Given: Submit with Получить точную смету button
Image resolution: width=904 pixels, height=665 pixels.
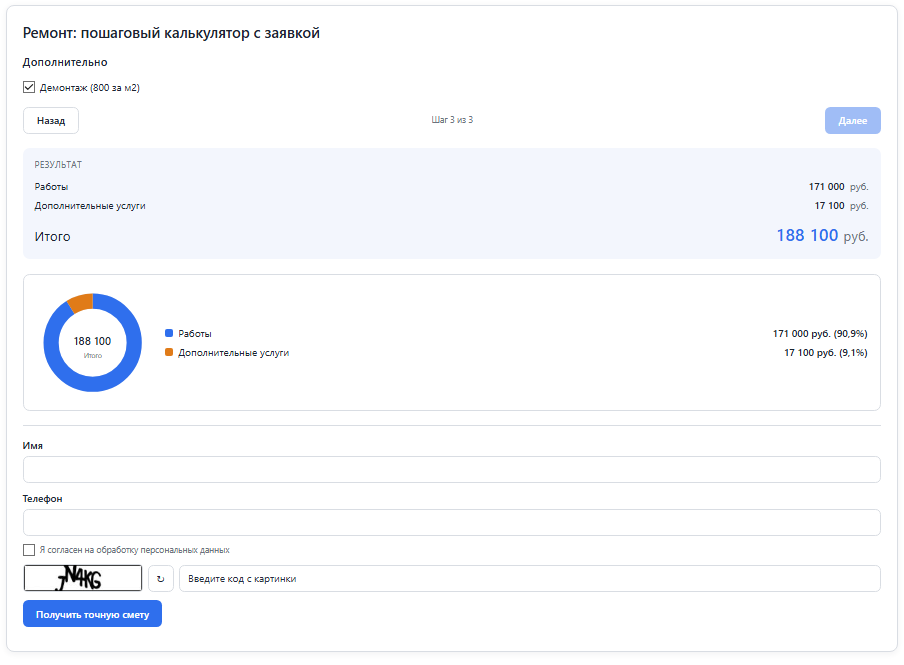Looking at the screenshot, I should pyautogui.click(x=92, y=614).
